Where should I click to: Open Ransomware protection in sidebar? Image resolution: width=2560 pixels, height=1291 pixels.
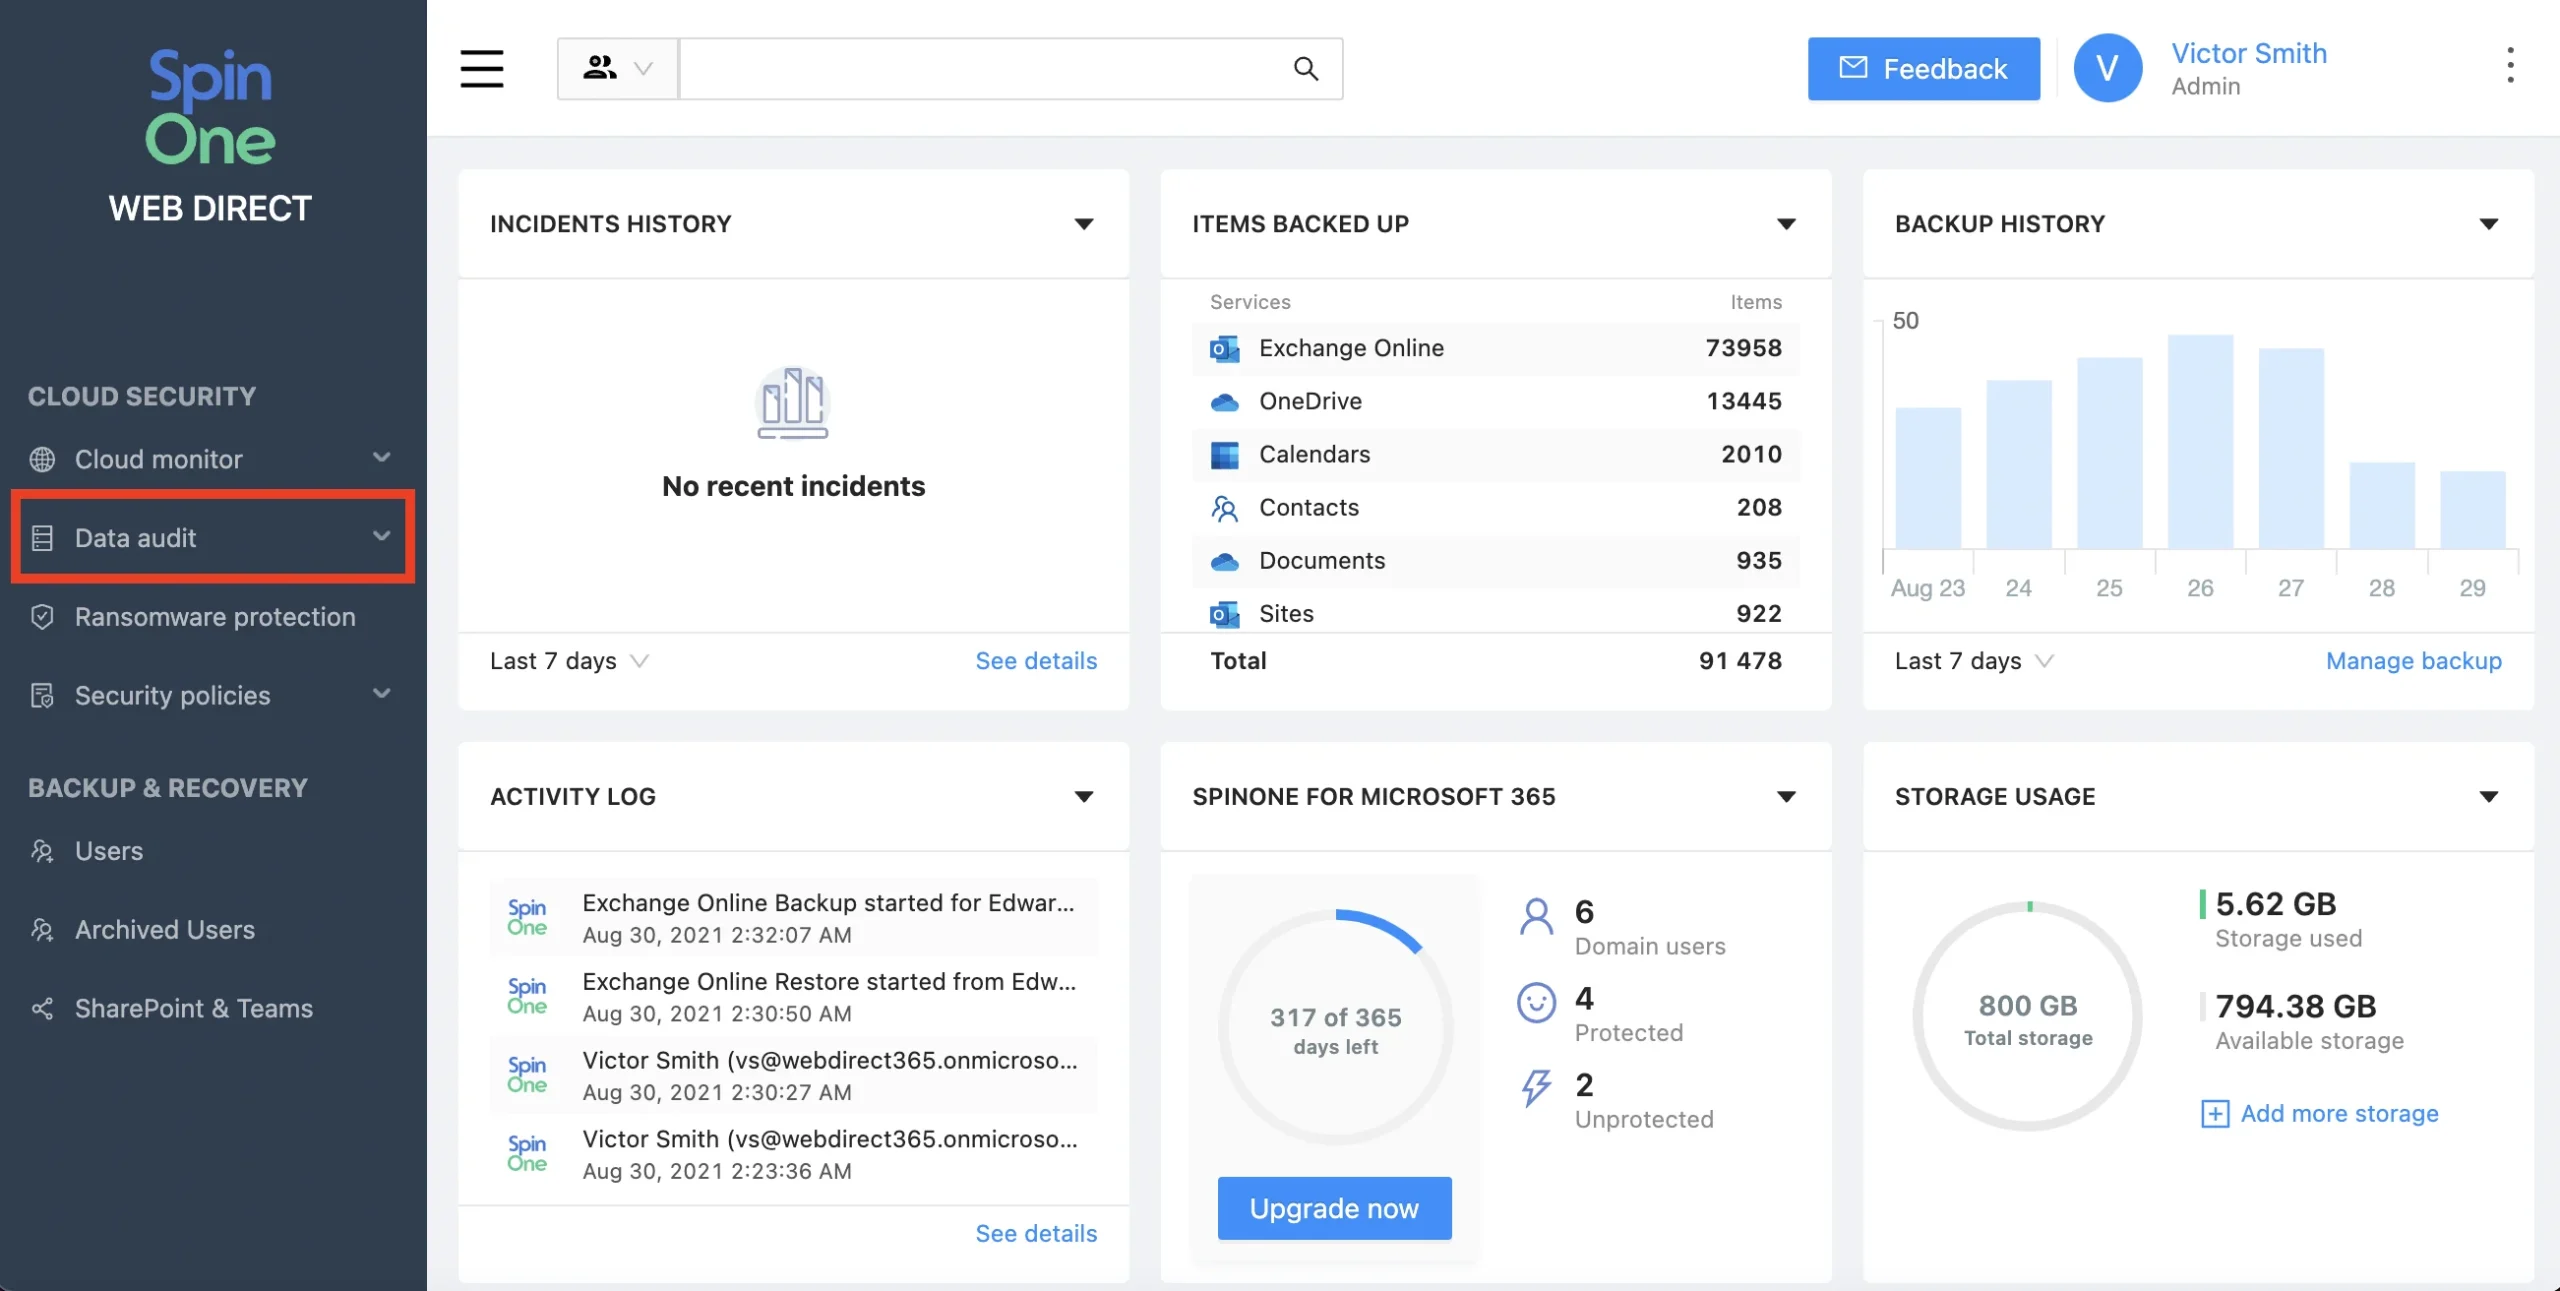(215, 617)
